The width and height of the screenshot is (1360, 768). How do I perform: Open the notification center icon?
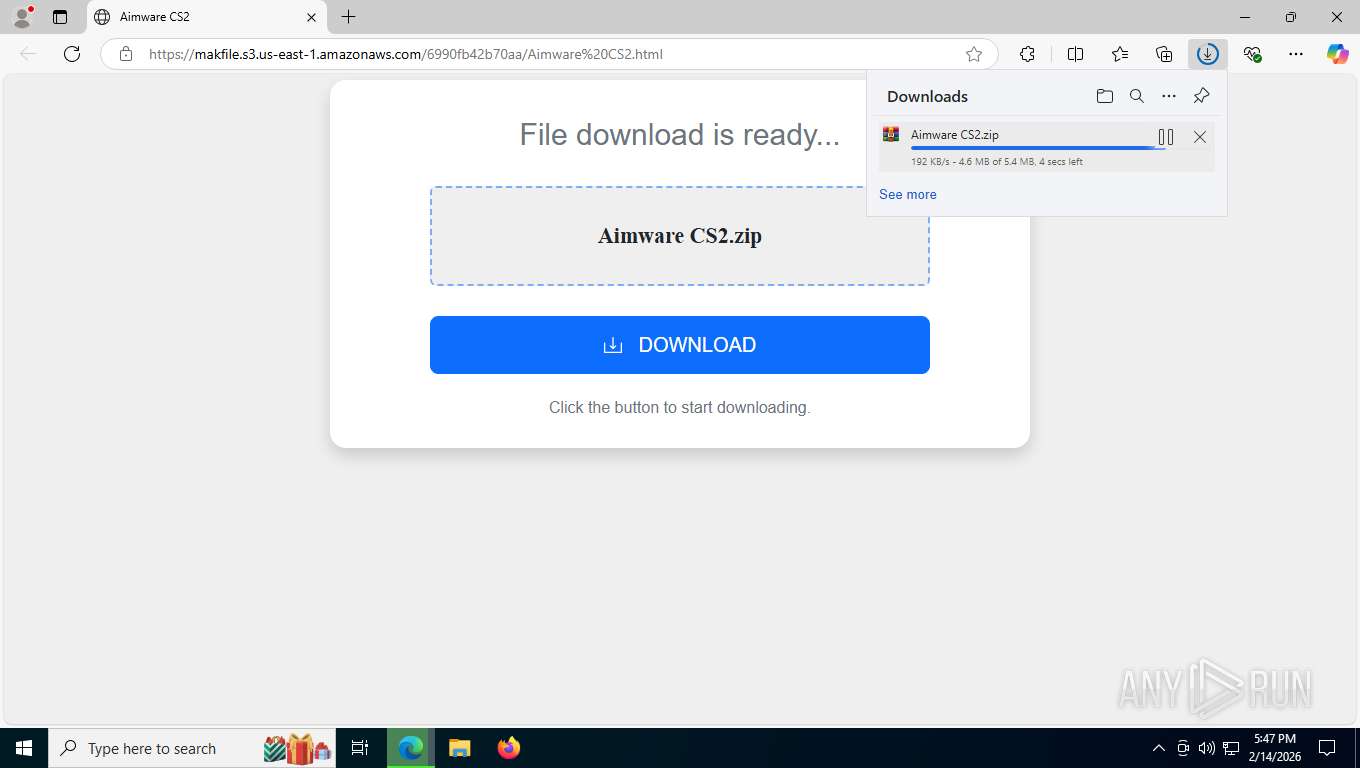(x=1327, y=748)
